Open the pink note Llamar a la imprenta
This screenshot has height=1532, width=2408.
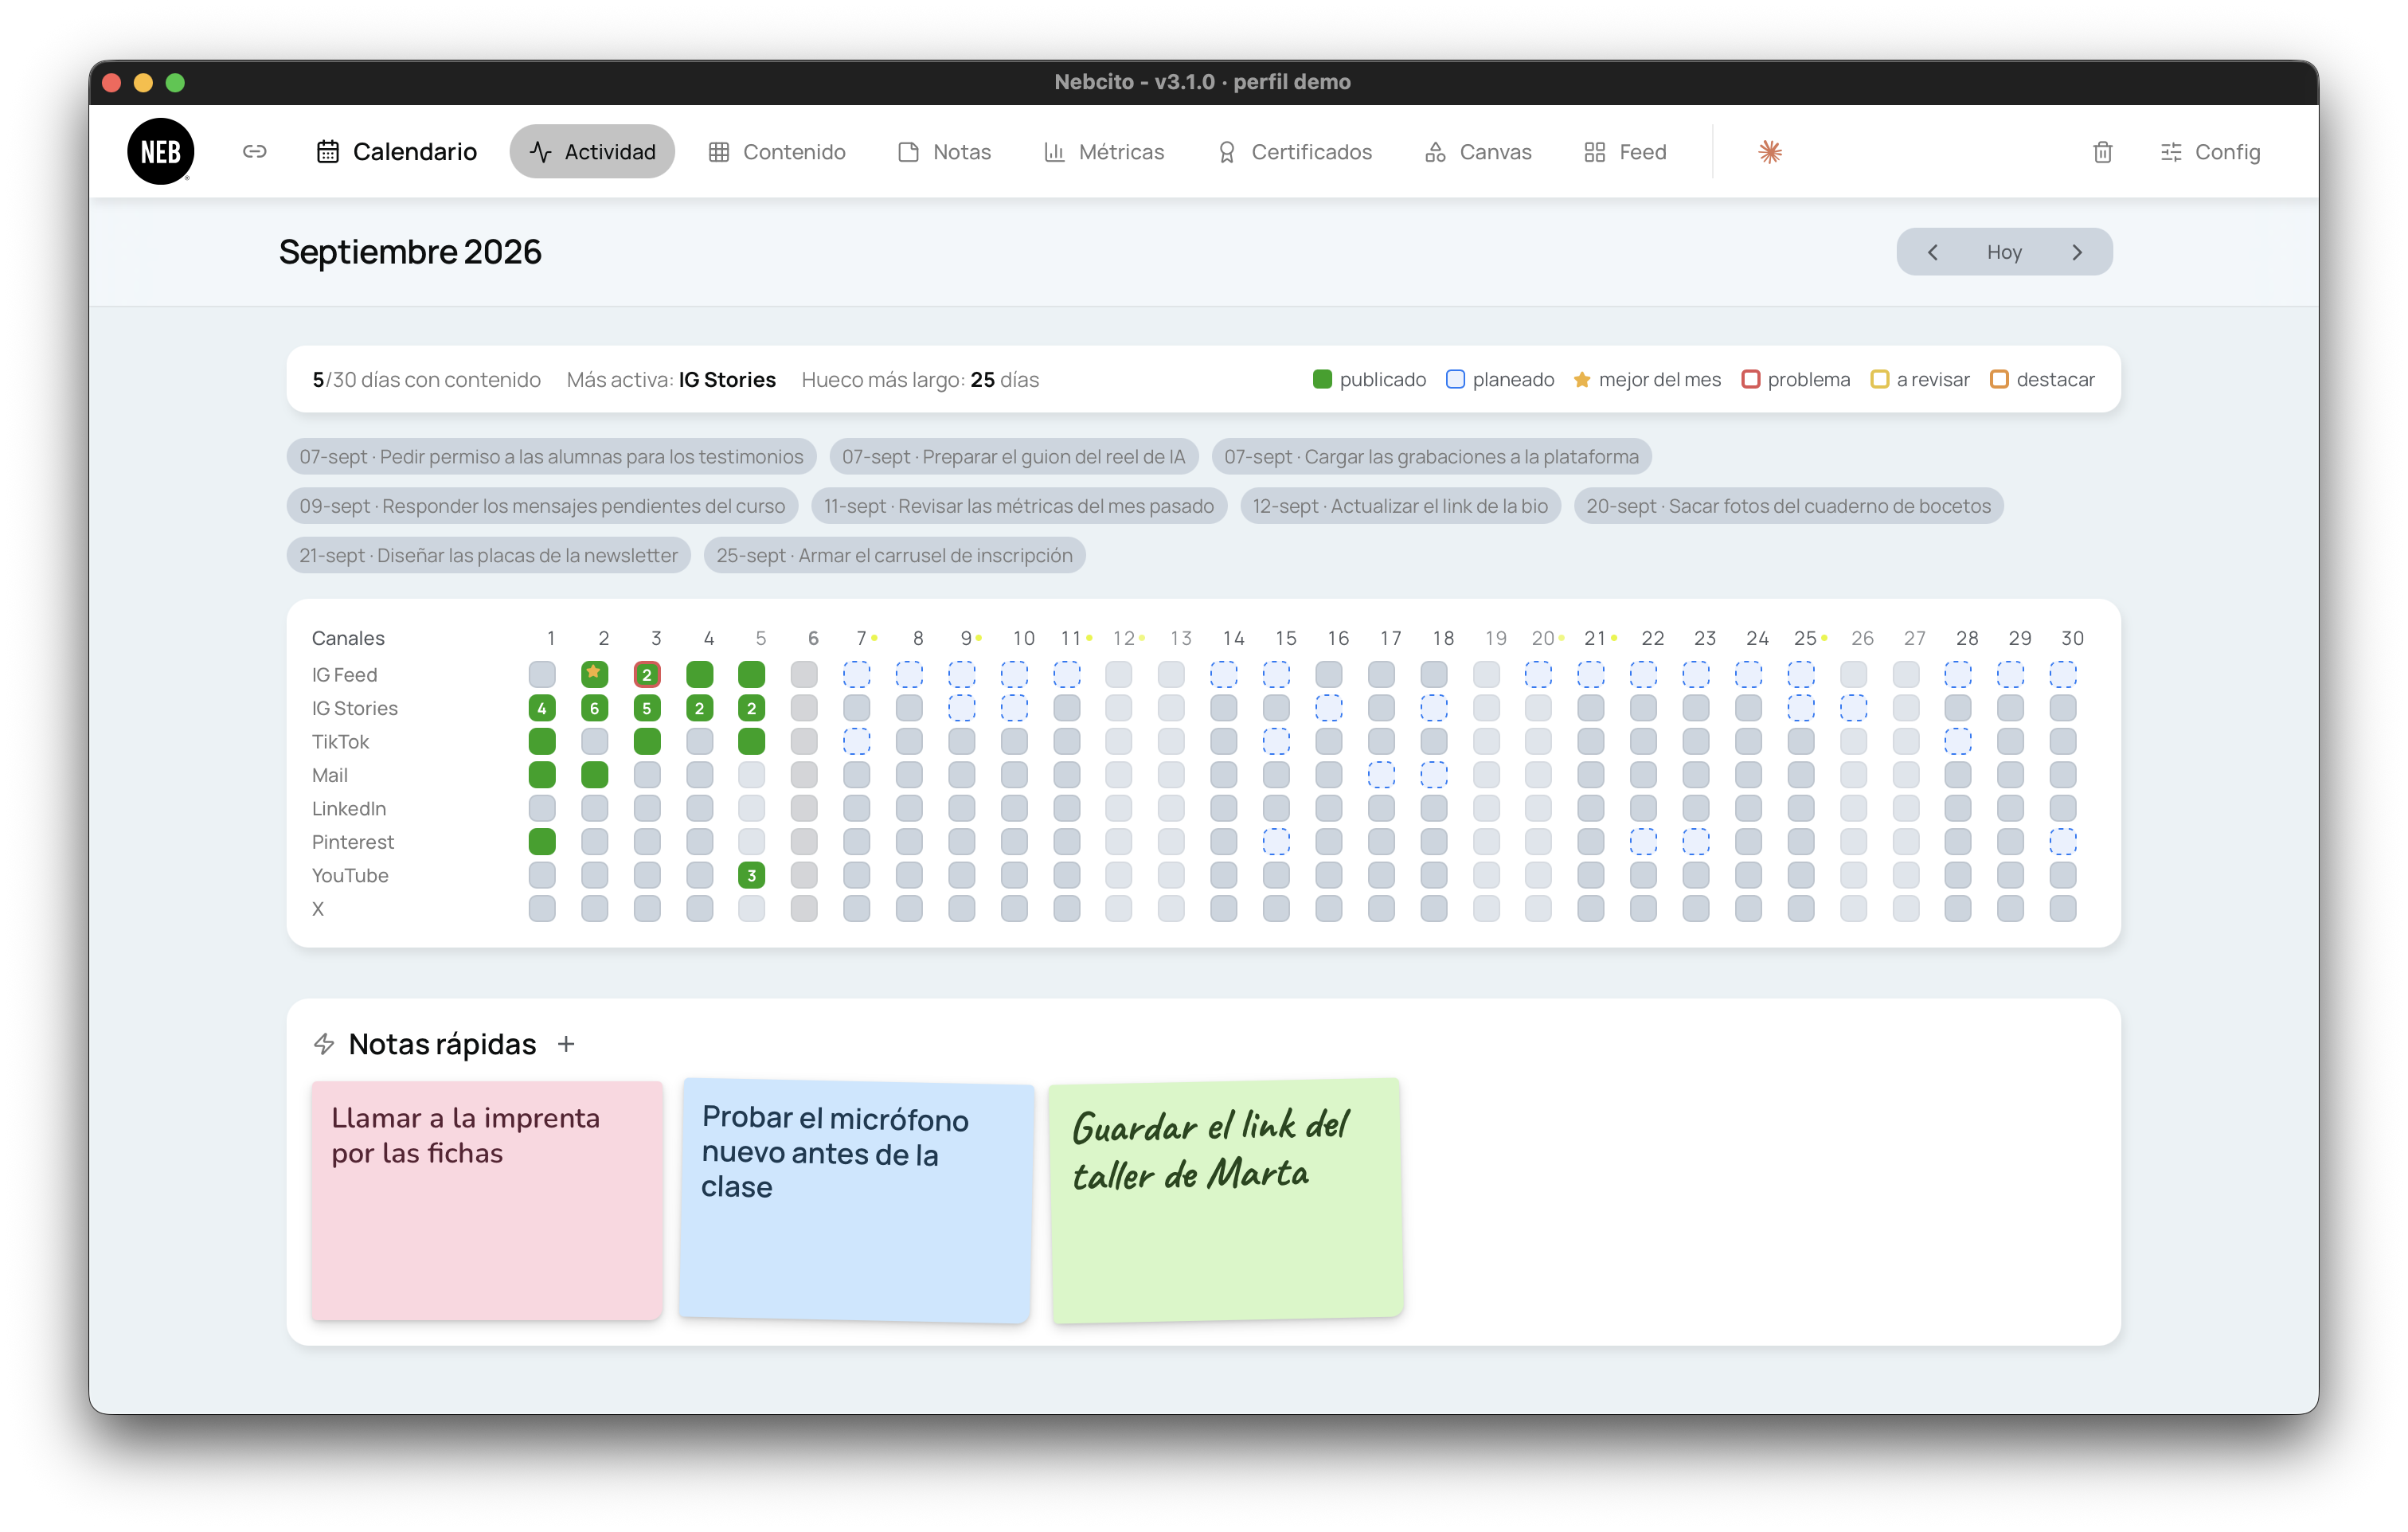click(x=487, y=1200)
